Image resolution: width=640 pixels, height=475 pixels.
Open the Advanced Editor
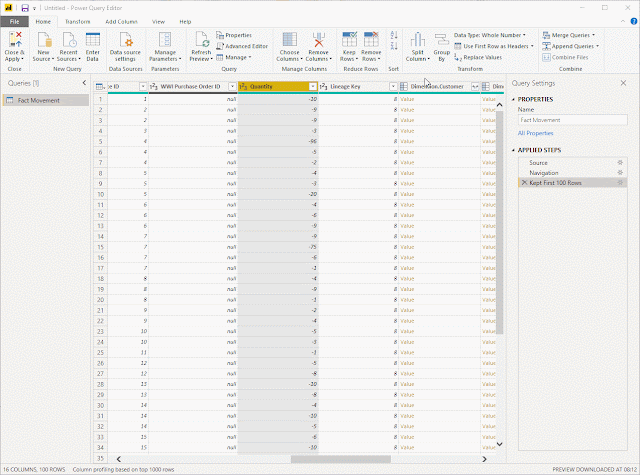click(x=242, y=46)
